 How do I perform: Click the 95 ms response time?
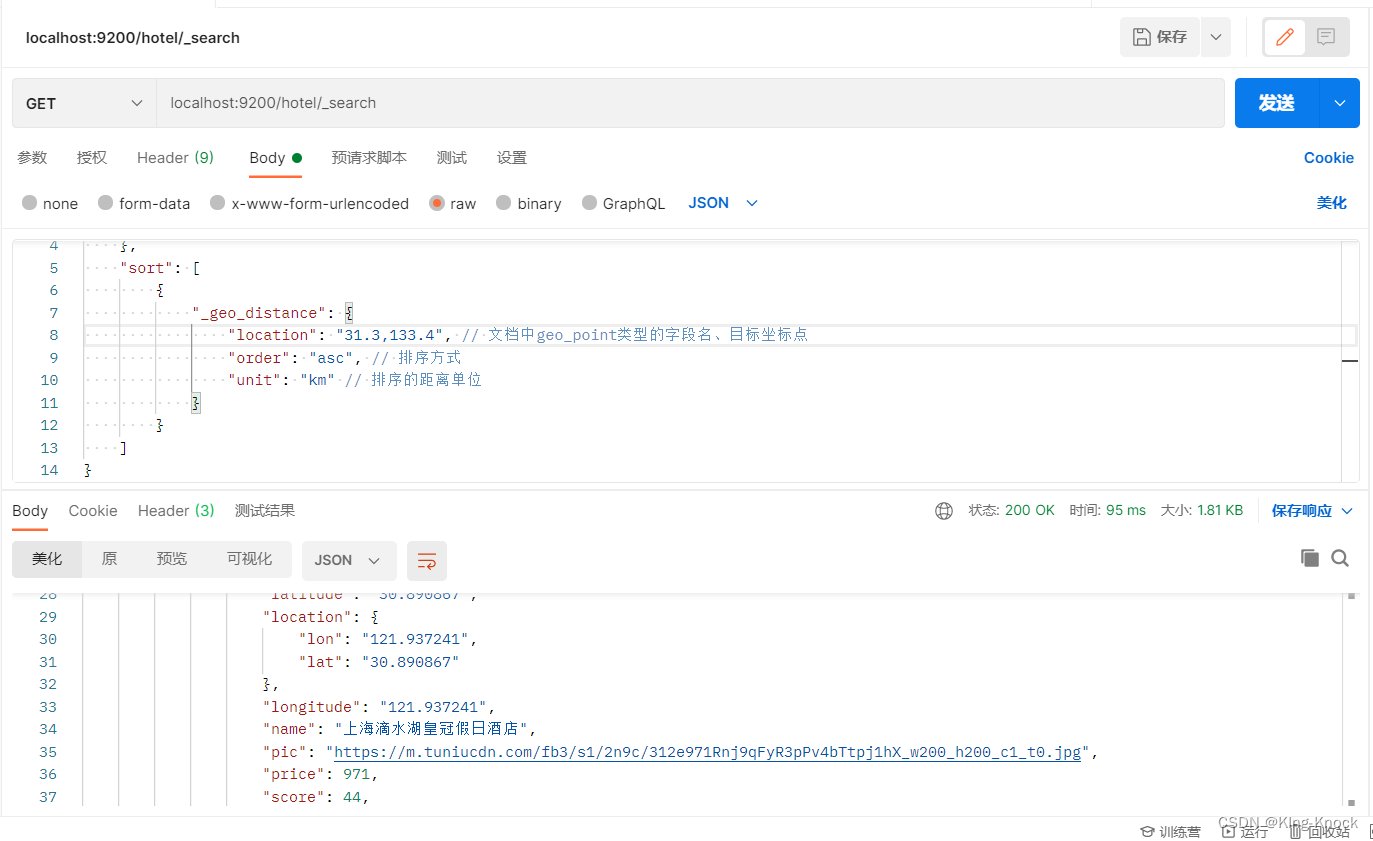[x=1125, y=511]
